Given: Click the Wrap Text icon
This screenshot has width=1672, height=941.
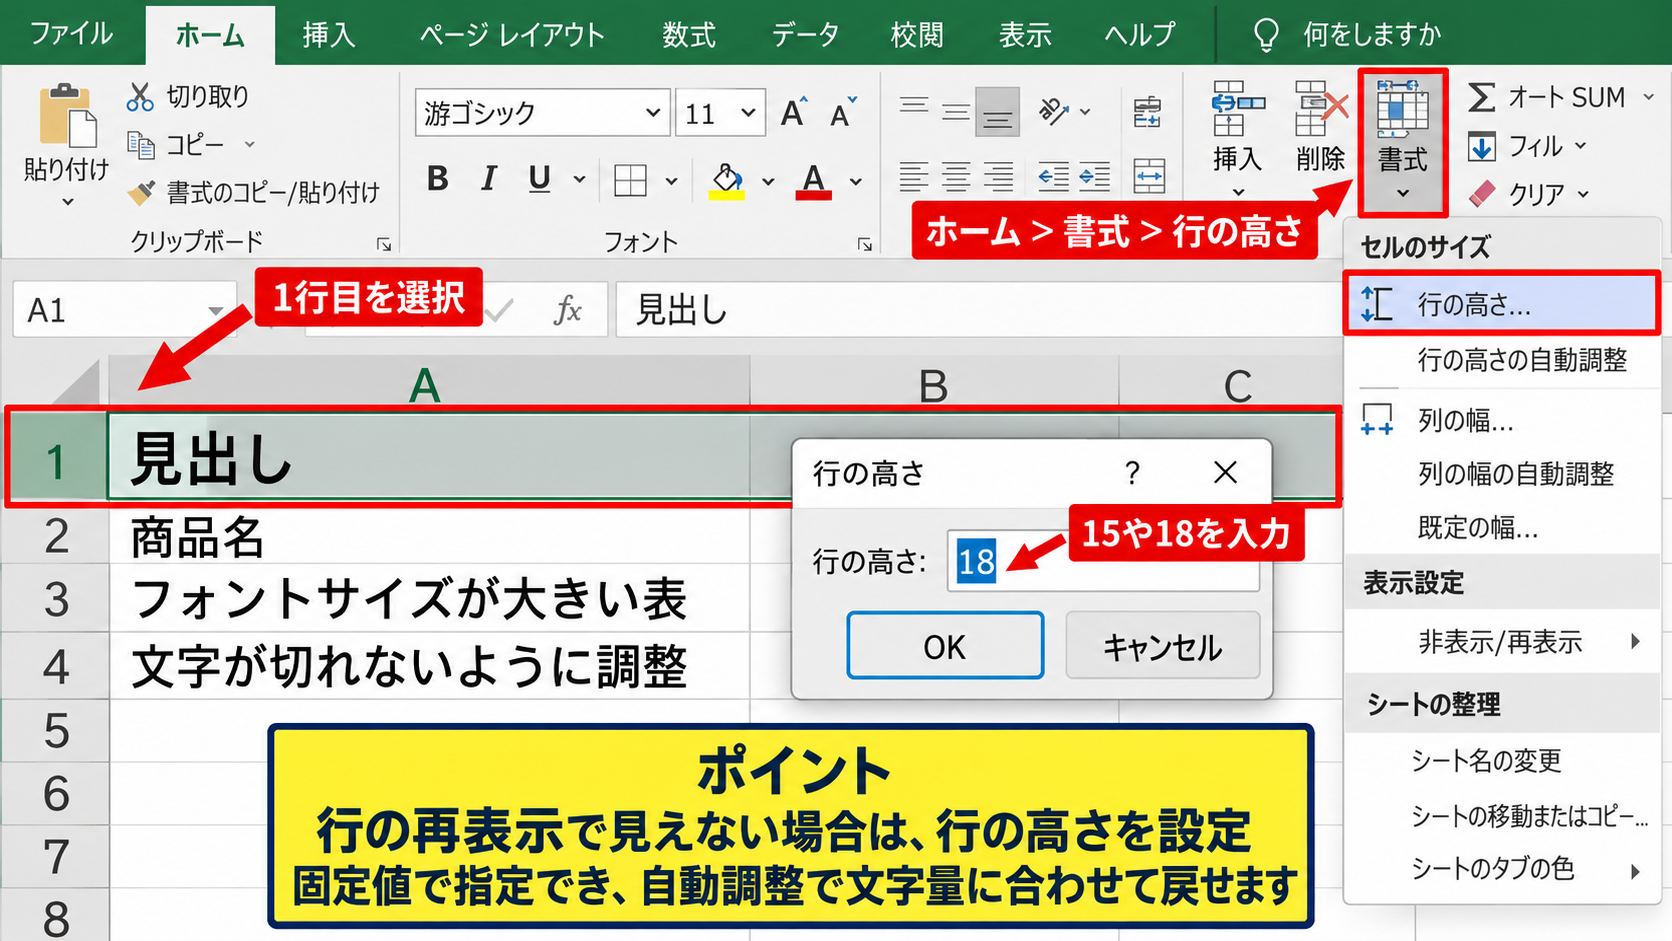Looking at the screenshot, I should 1148,112.
